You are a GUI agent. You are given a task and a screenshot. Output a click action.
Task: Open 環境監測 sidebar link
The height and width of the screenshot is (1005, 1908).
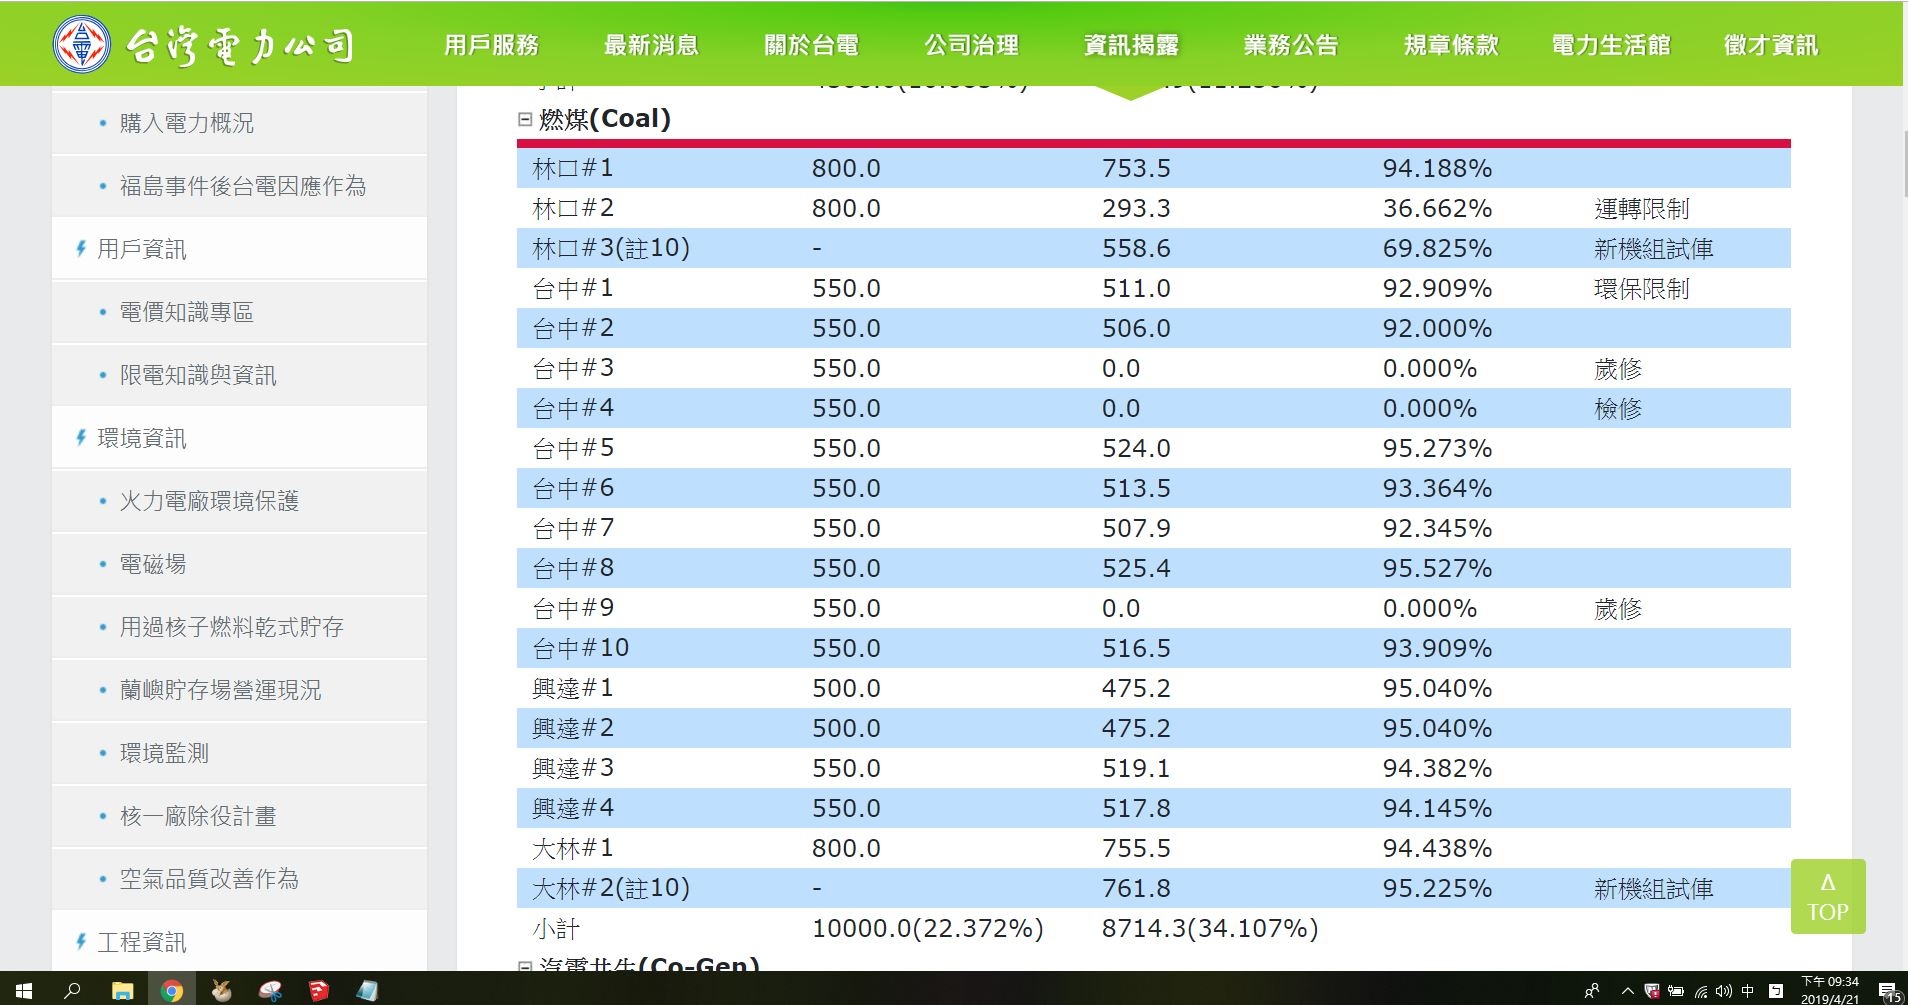pos(164,753)
